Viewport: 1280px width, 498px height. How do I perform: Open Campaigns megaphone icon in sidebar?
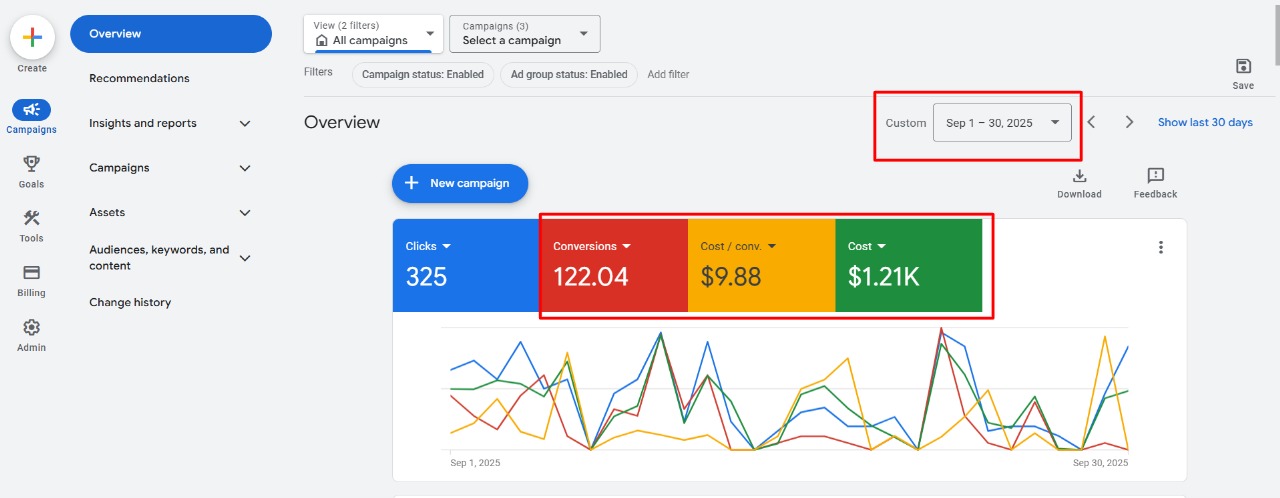point(31,110)
